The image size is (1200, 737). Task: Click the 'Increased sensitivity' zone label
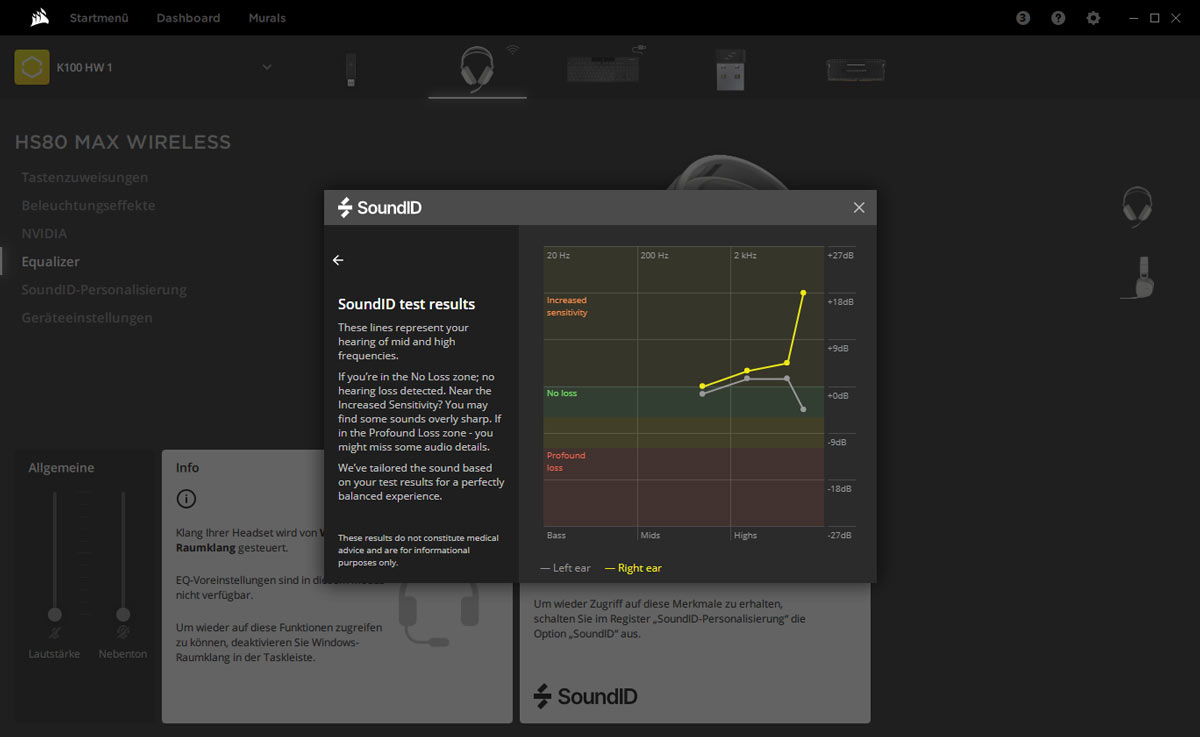point(567,306)
